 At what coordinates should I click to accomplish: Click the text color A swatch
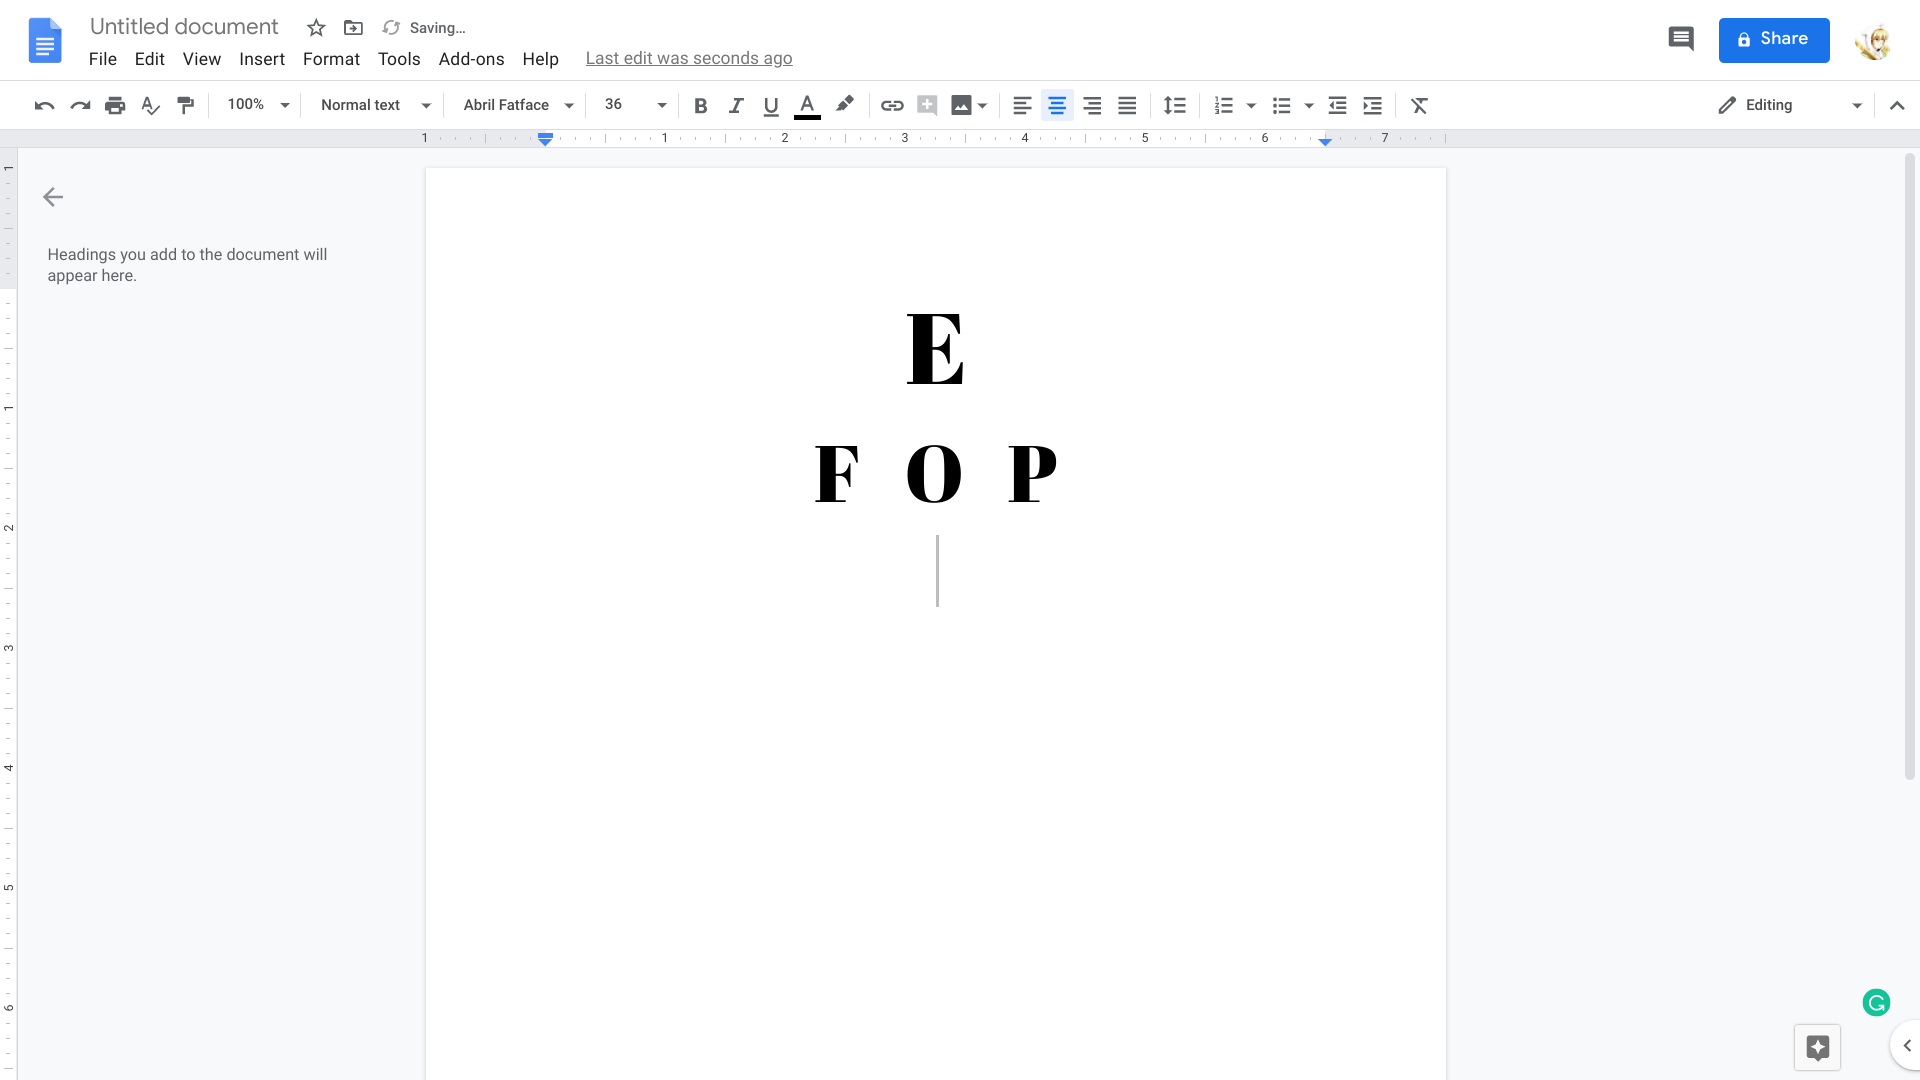pos(807,105)
